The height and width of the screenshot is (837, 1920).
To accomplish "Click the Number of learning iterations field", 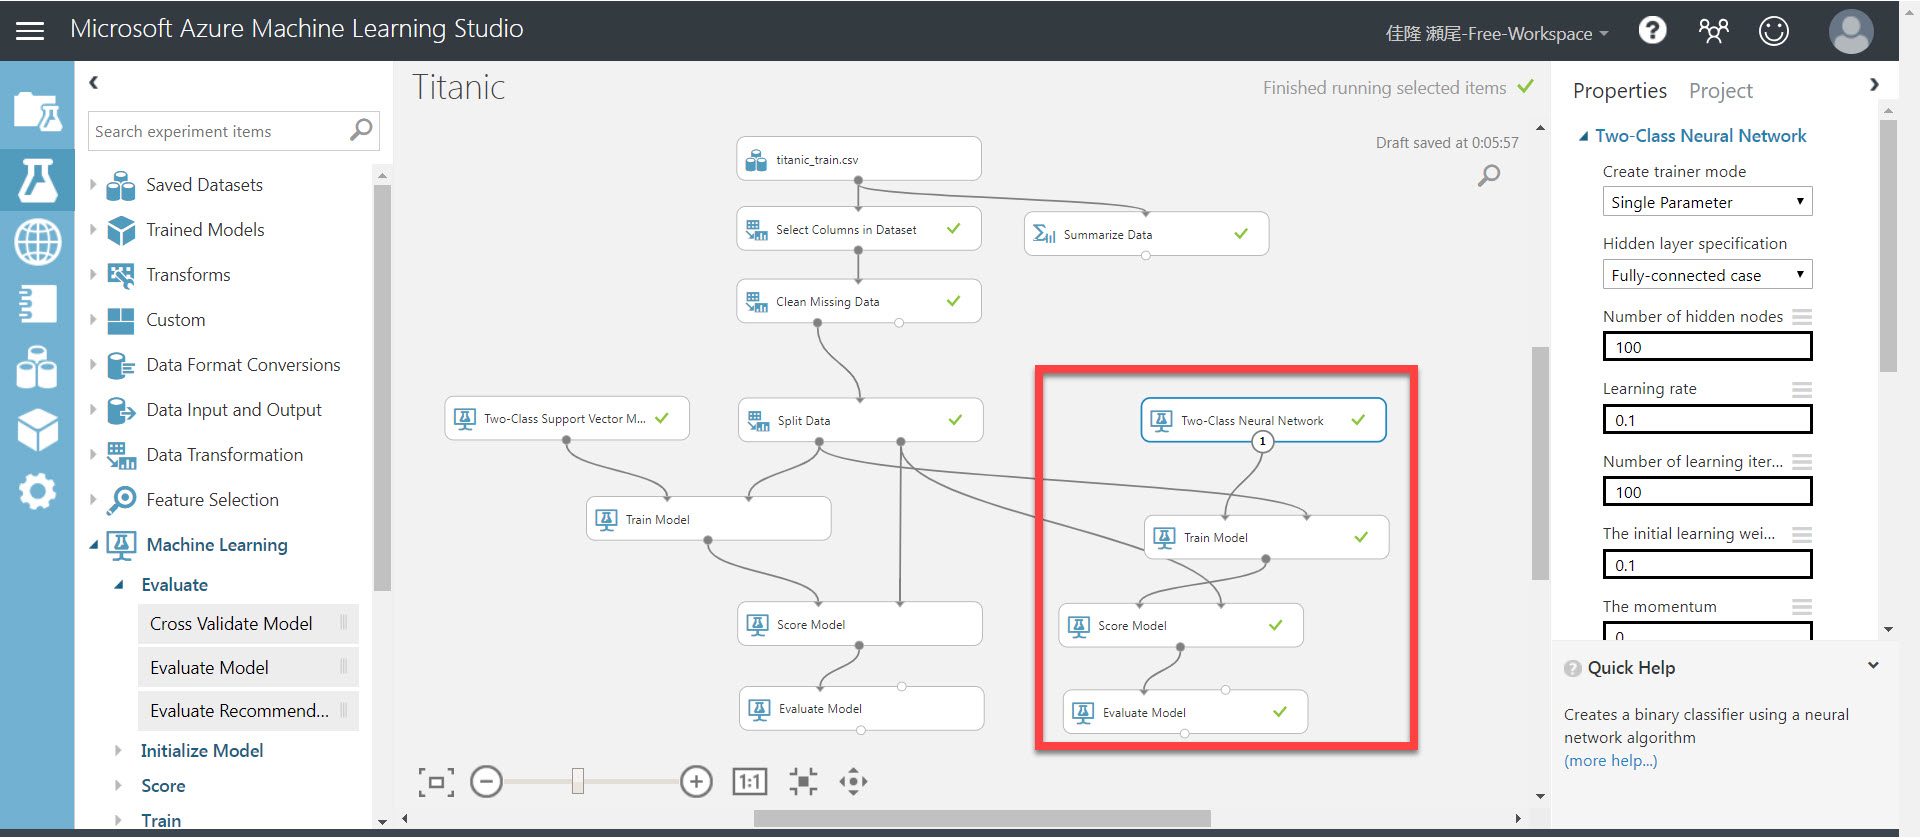I will tap(1707, 492).
